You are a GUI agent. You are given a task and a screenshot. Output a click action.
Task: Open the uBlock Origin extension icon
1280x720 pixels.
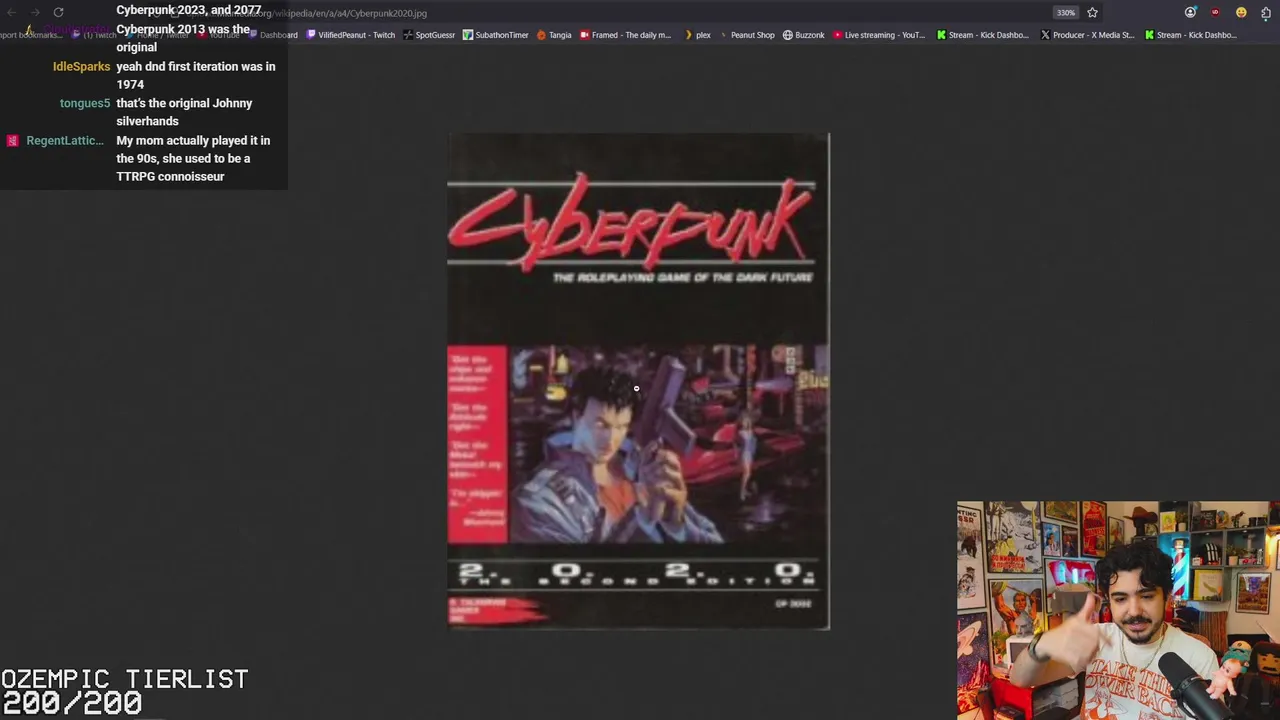point(1215,12)
